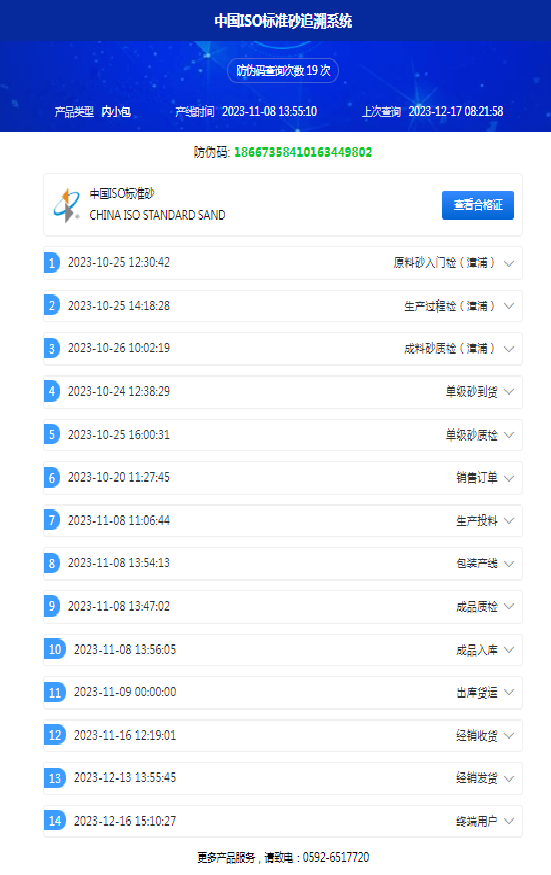Click step number 7 badge

pyautogui.click(x=51, y=521)
